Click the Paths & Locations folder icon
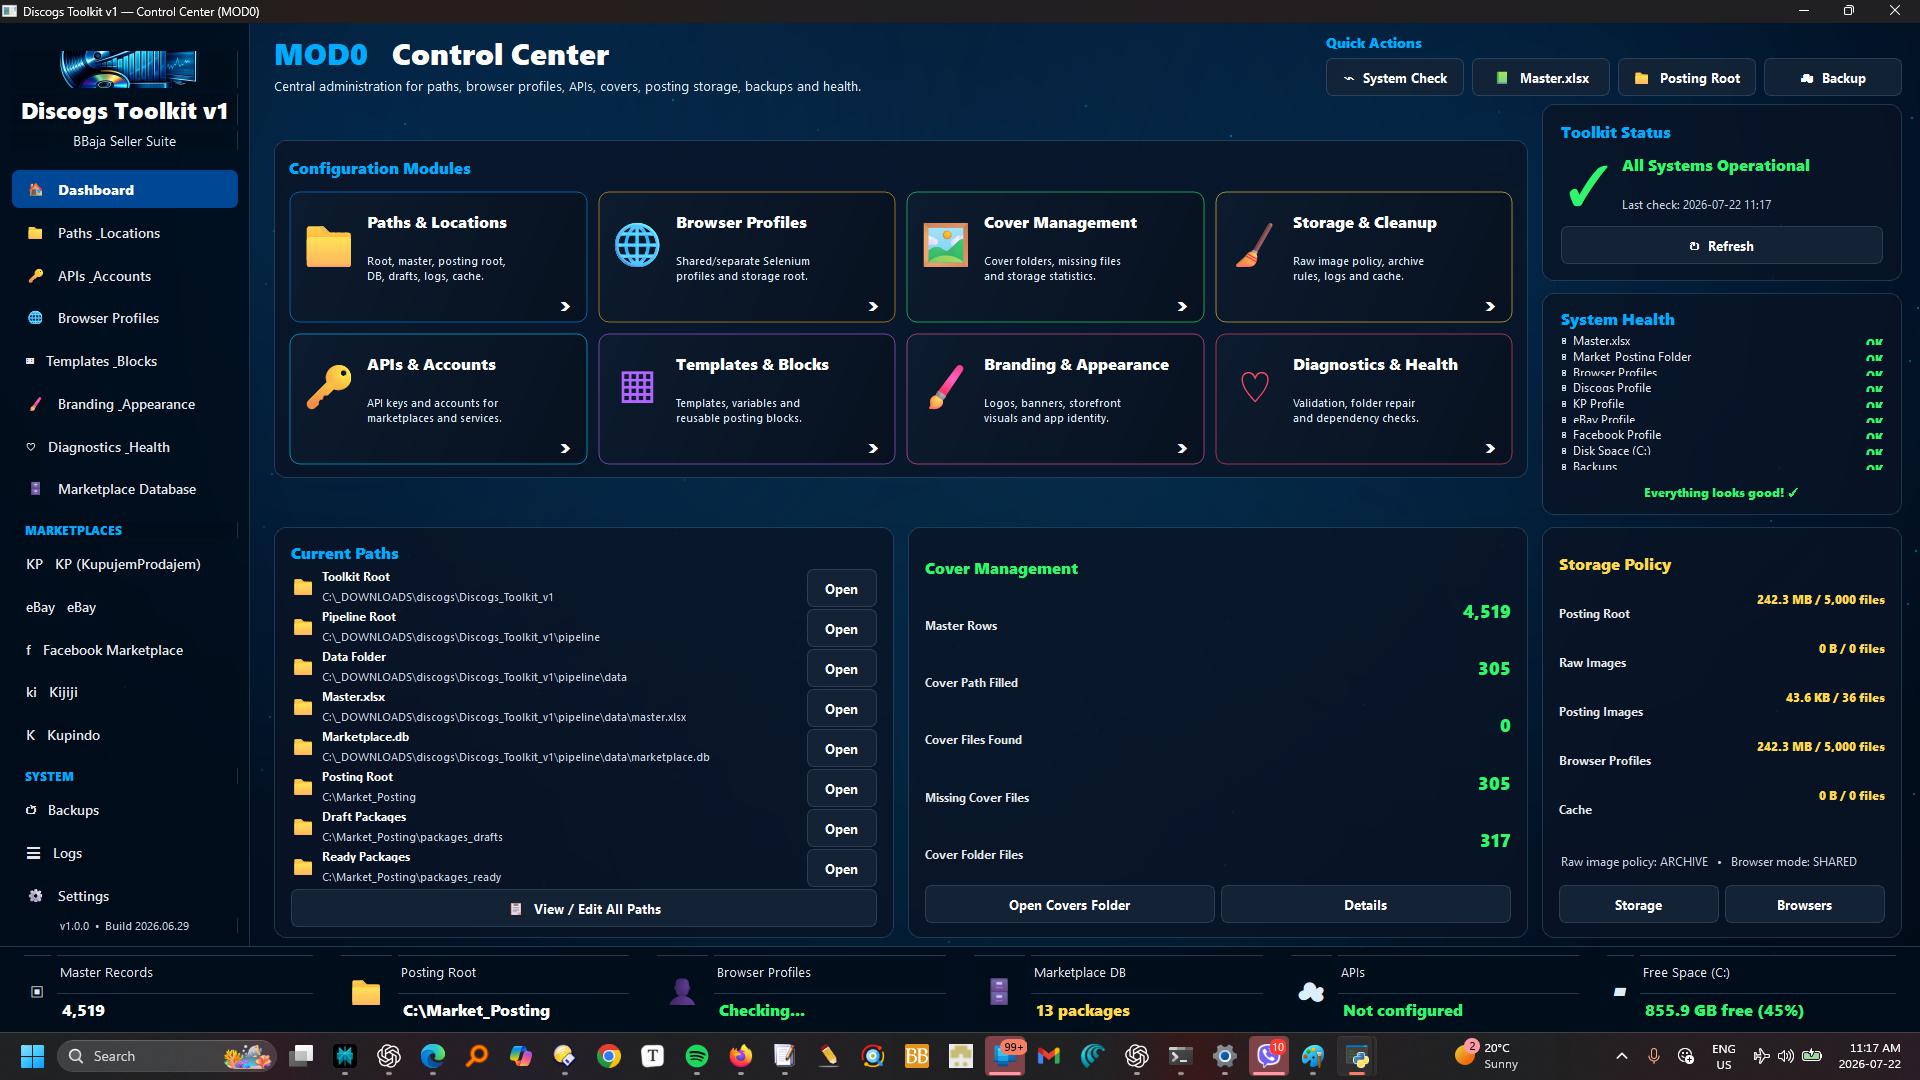The height and width of the screenshot is (1080, 1920). [x=328, y=246]
